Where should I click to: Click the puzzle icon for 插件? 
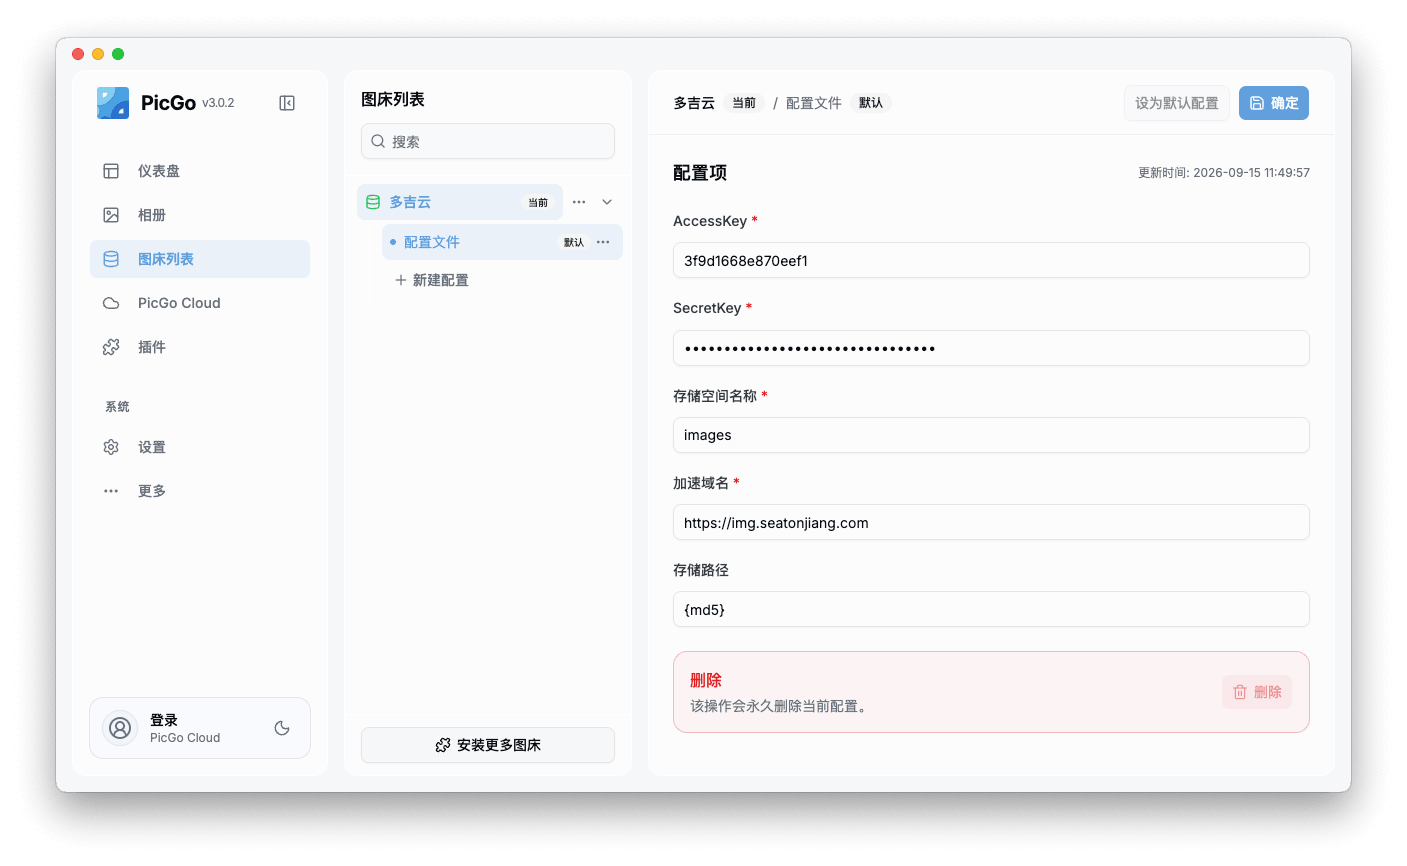111,347
